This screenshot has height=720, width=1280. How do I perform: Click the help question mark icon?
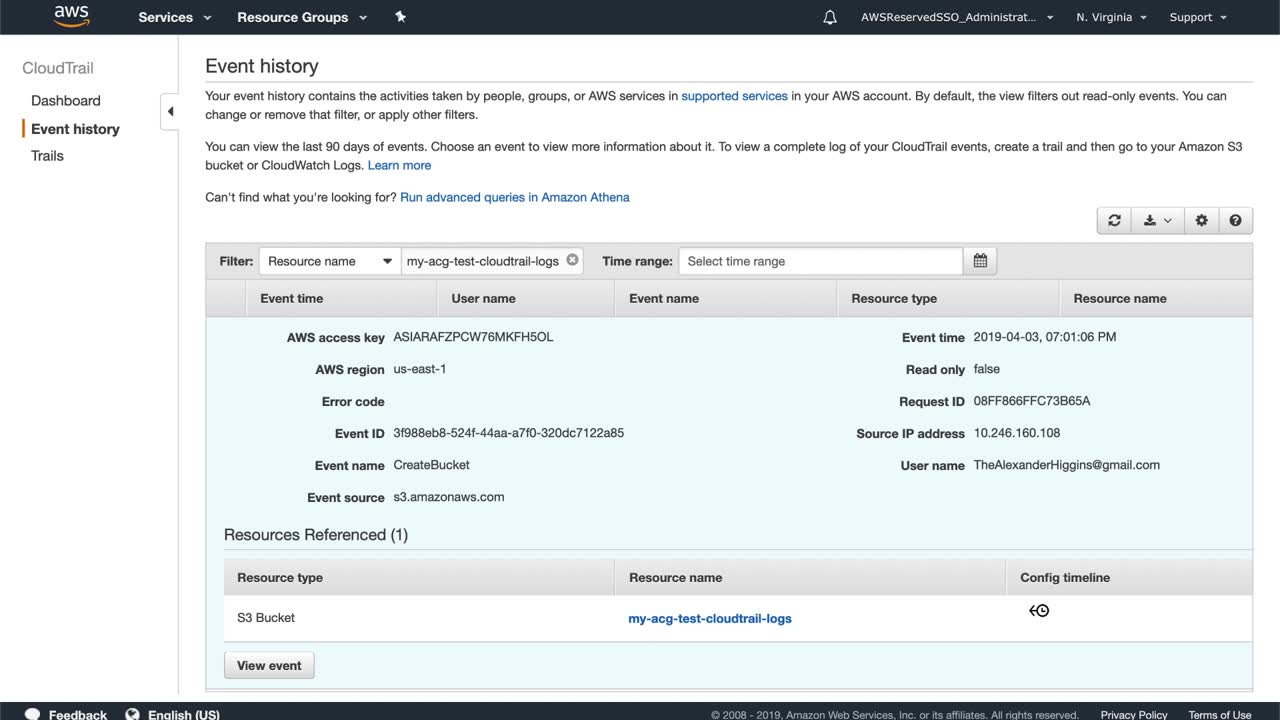click(x=1235, y=221)
